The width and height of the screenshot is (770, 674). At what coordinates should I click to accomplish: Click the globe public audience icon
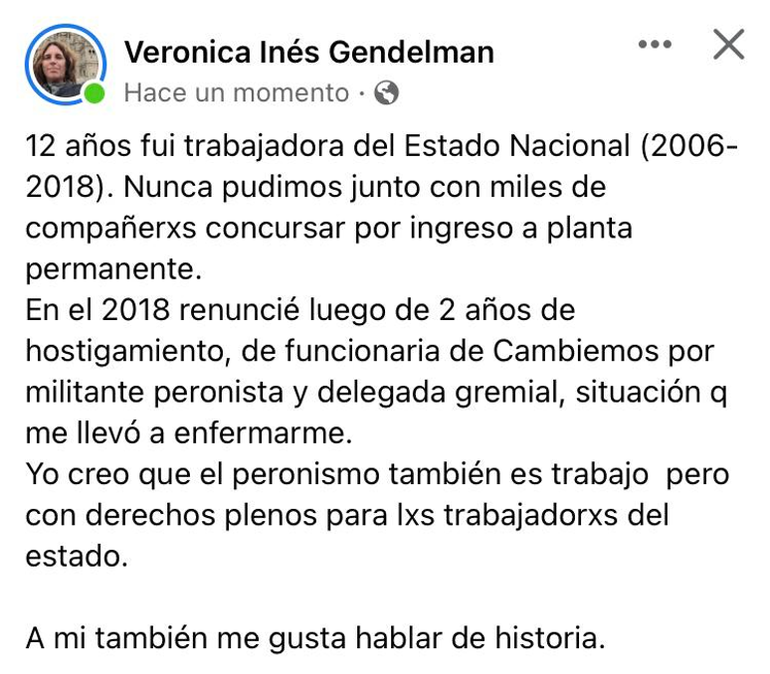click(386, 93)
